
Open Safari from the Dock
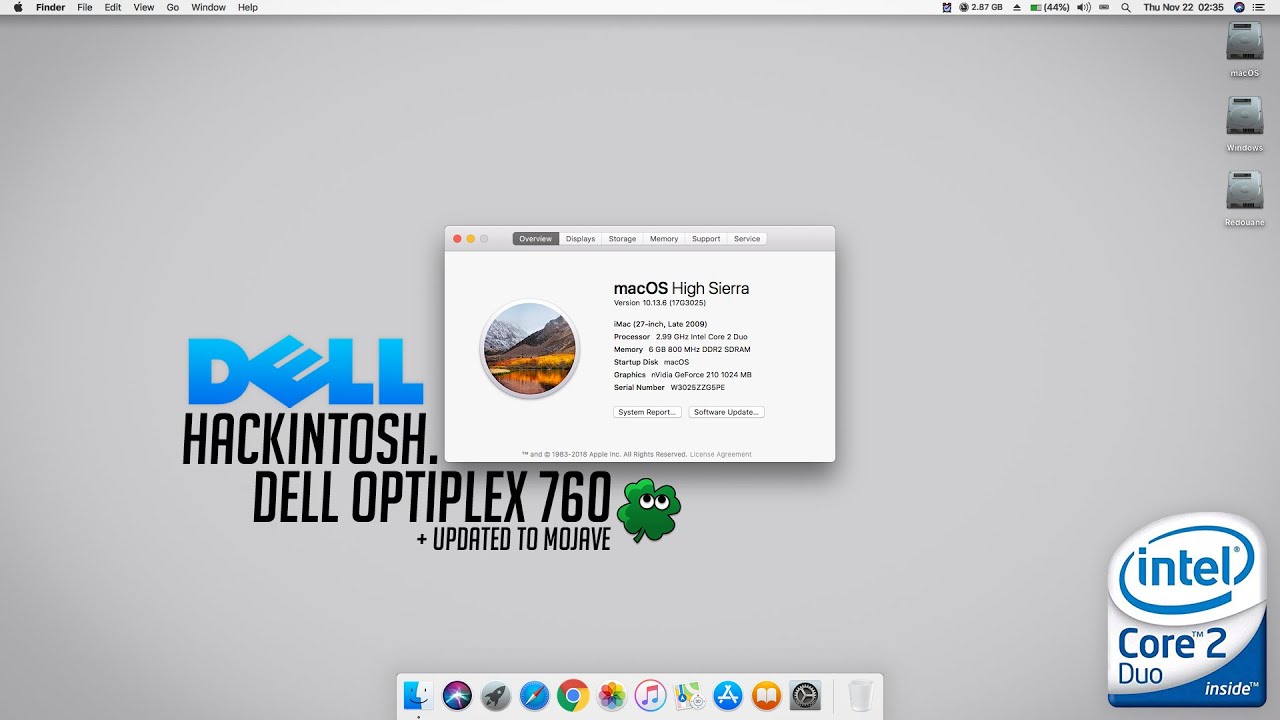[x=534, y=695]
